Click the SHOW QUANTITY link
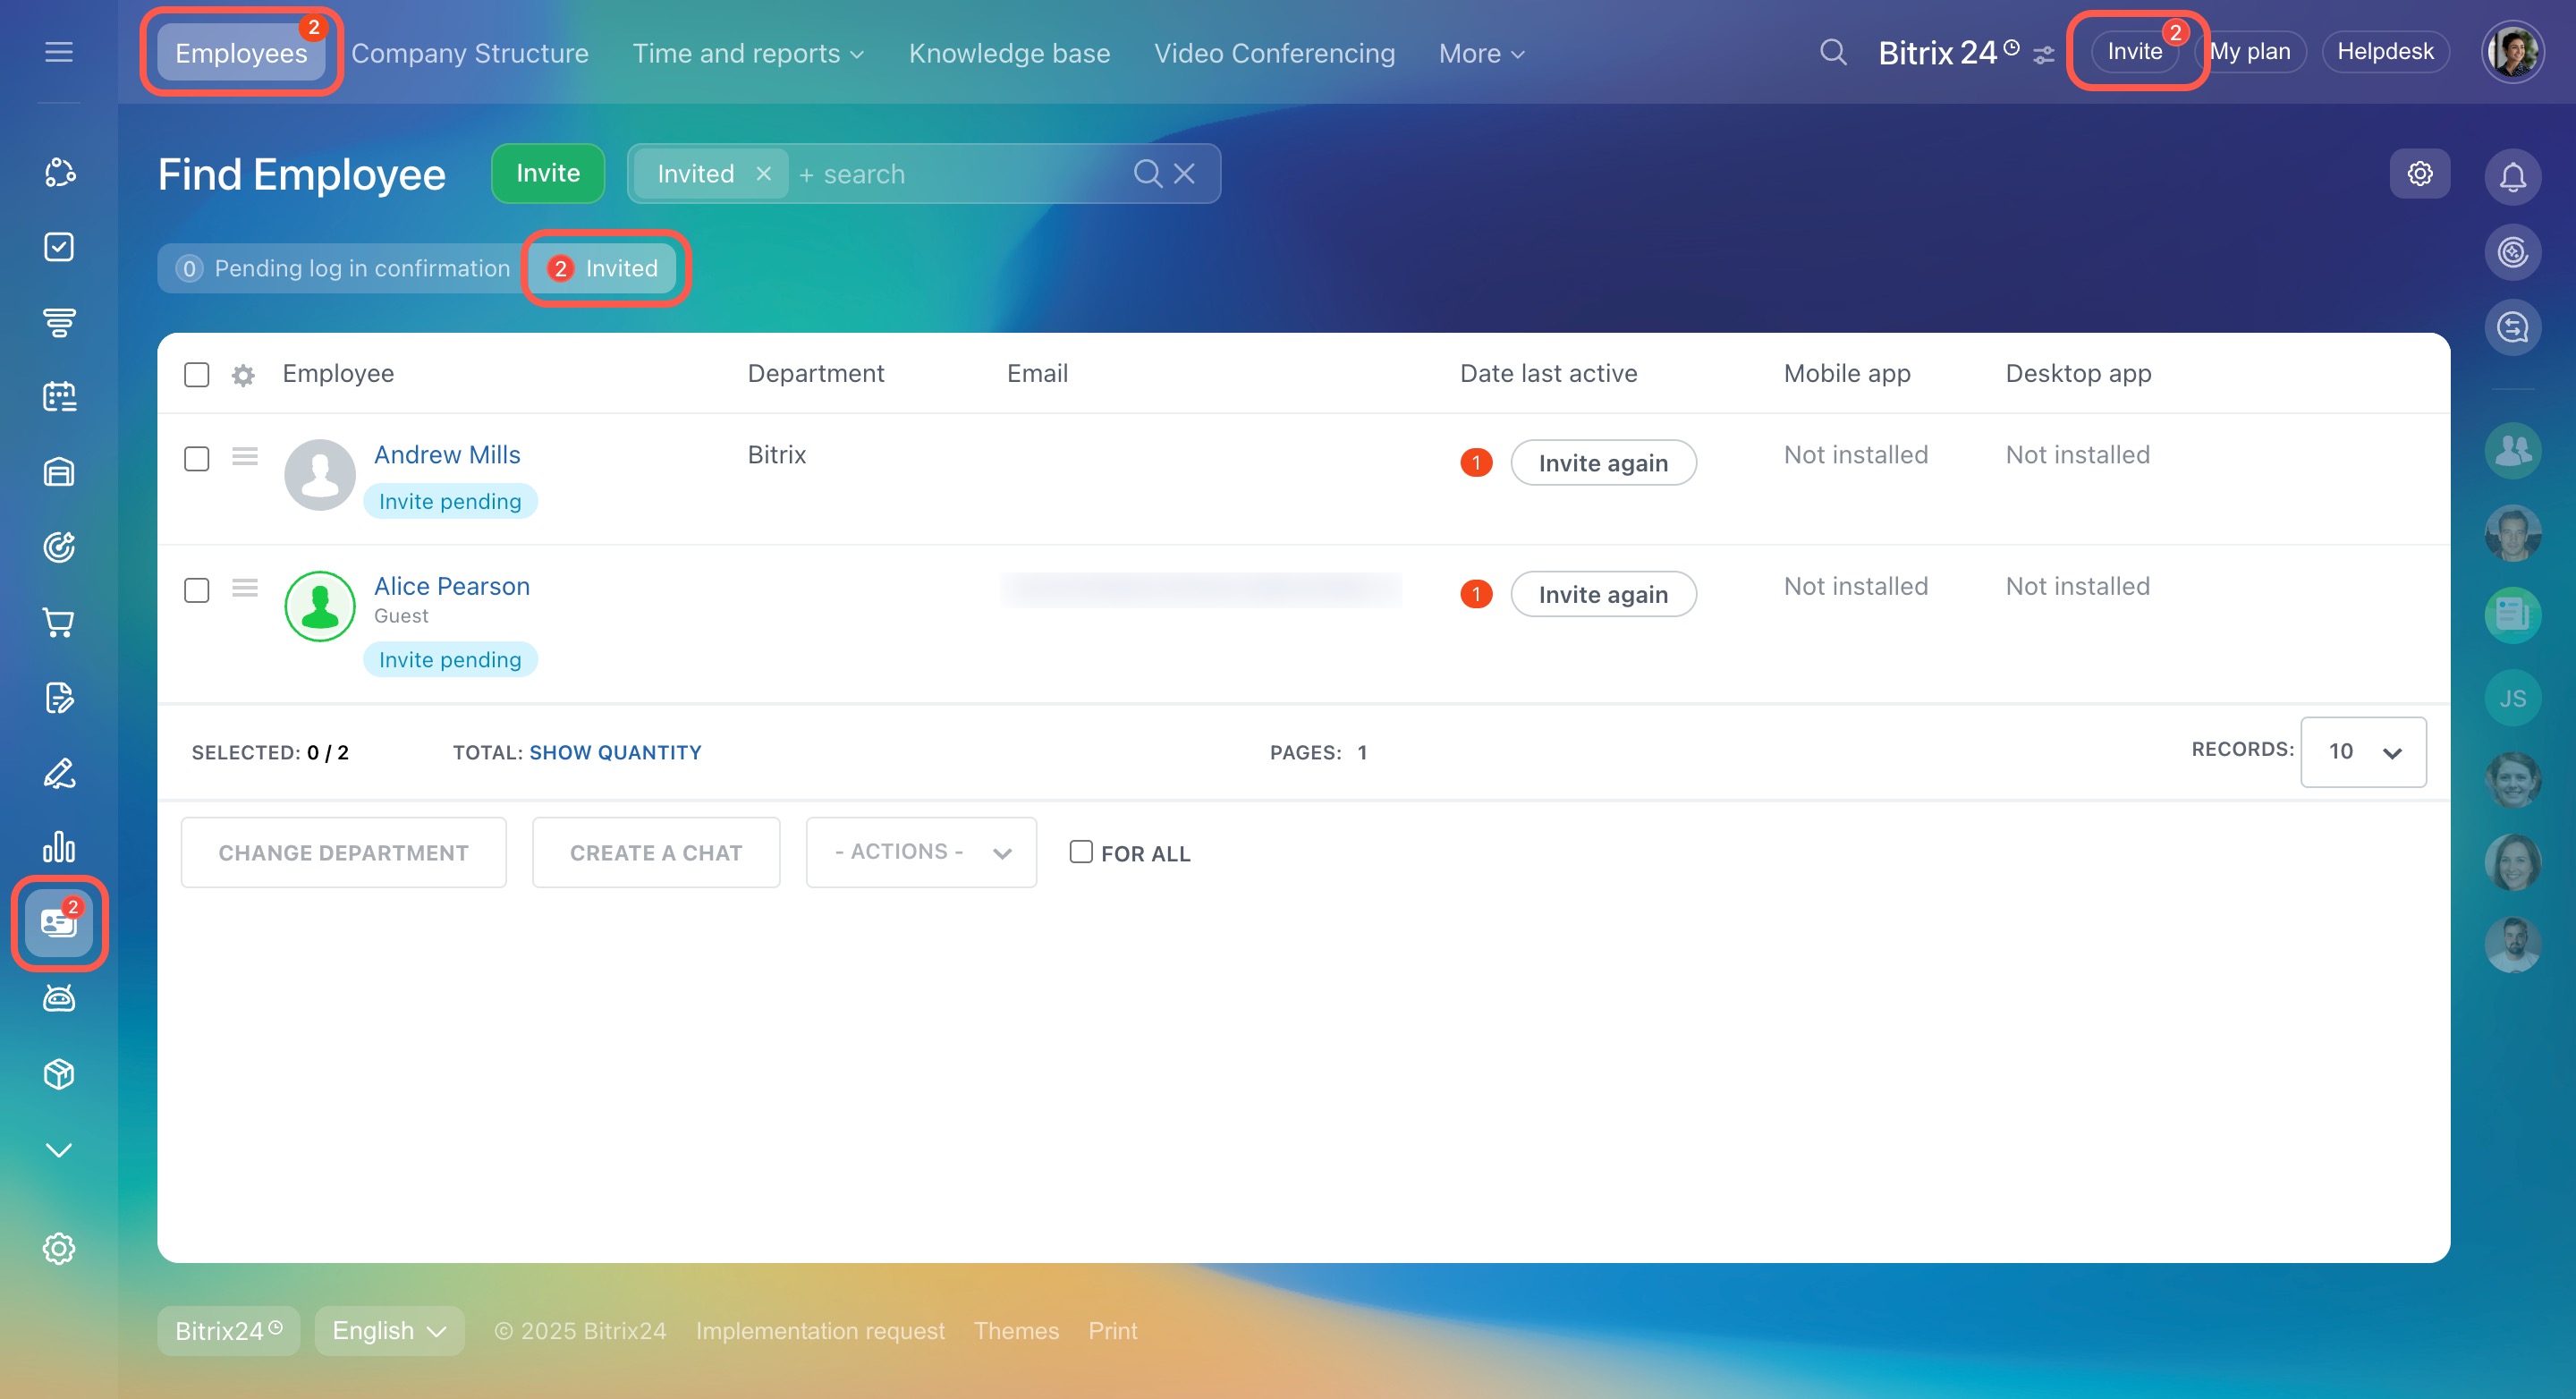 (615, 752)
